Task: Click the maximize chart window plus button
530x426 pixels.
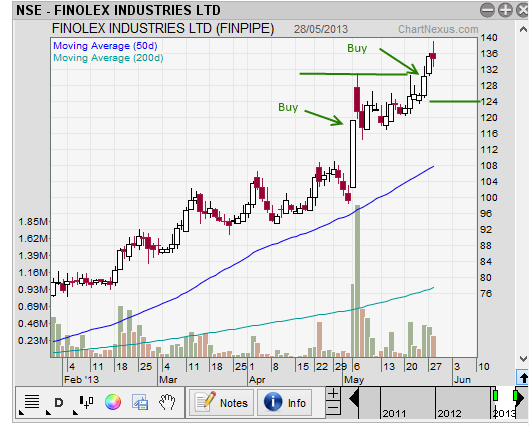Action: point(505,10)
